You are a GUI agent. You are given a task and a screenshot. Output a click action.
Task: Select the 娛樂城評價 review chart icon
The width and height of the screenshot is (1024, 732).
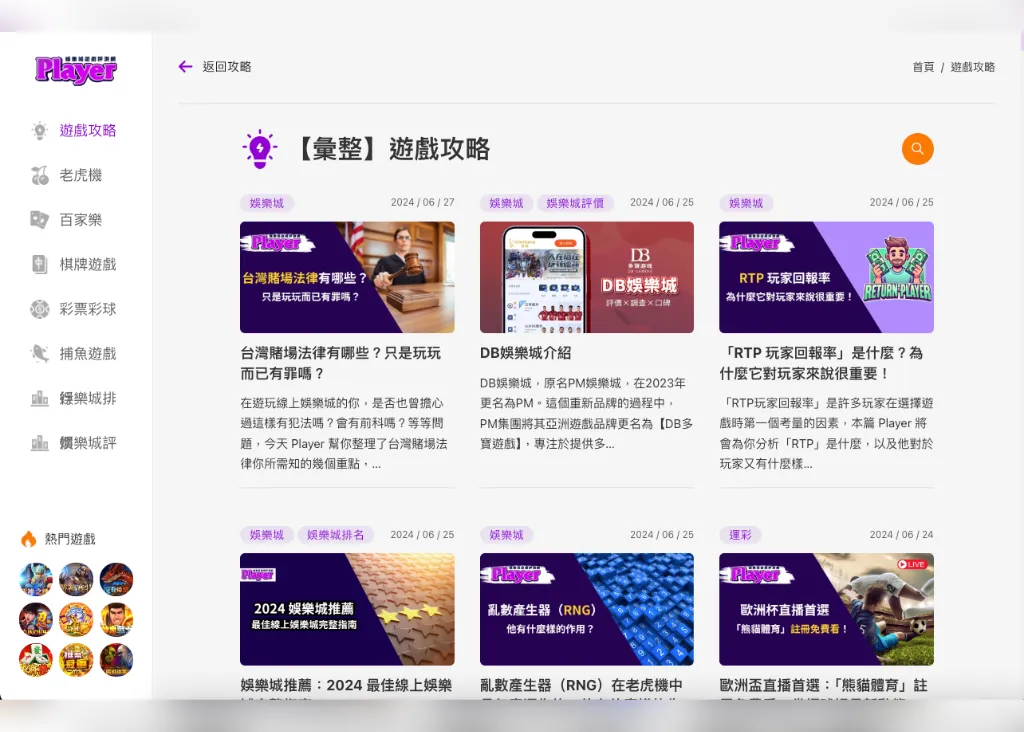click(x=40, y=443)
